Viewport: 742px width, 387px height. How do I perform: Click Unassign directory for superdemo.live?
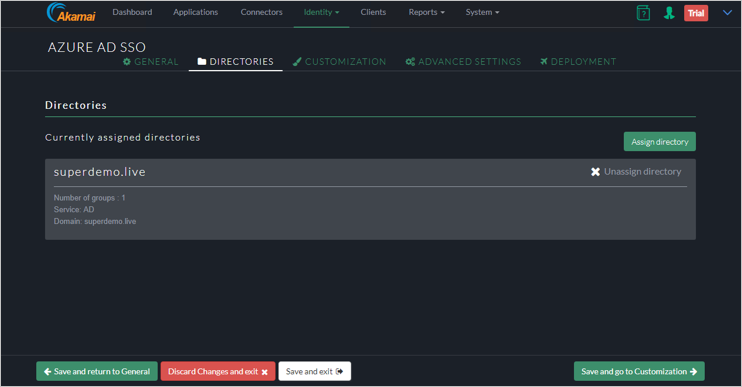click(x=636, y=172)
